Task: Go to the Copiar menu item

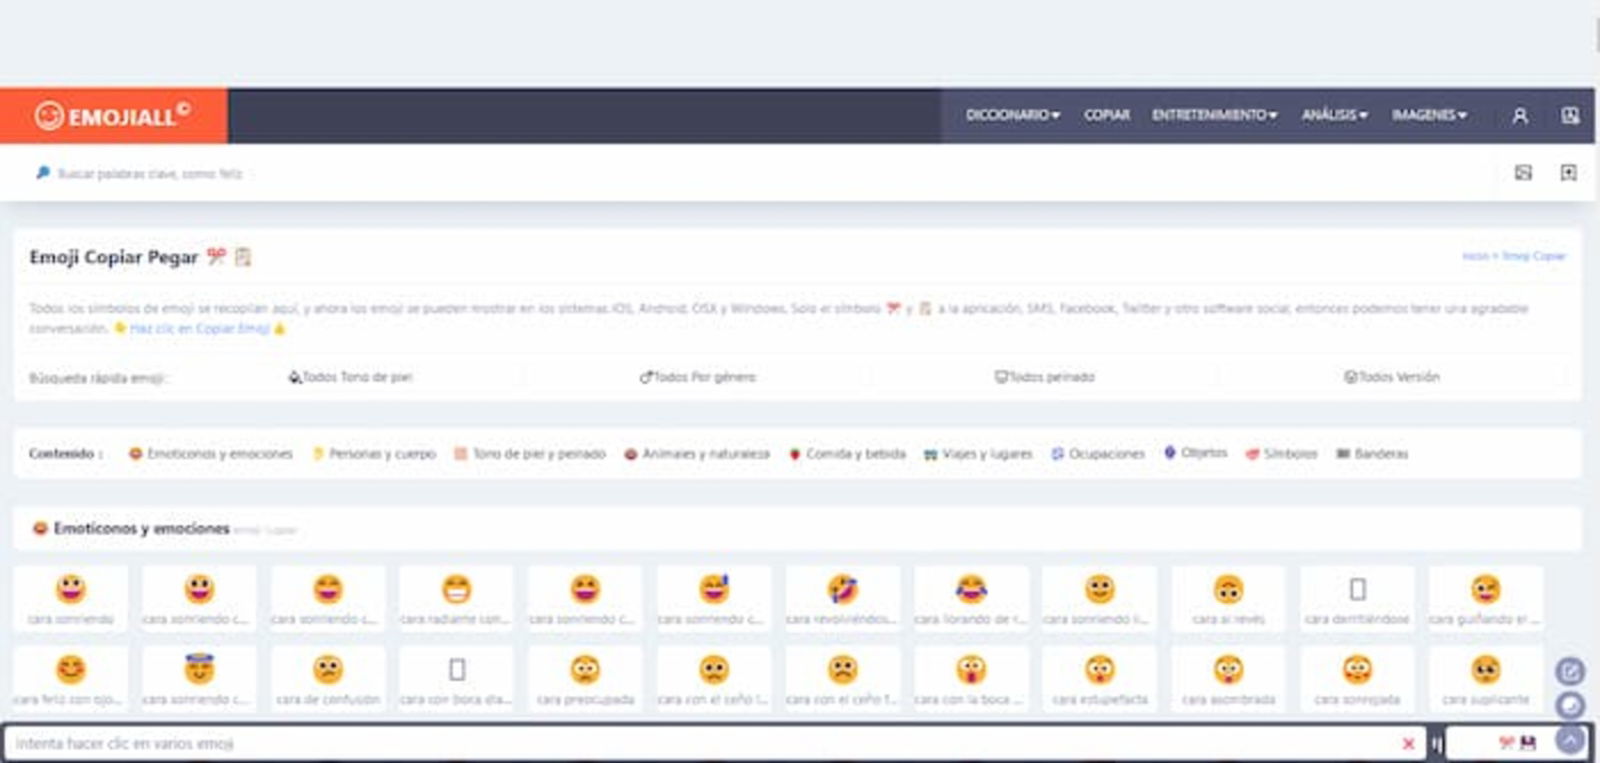Action: [x=1106, y=115]
